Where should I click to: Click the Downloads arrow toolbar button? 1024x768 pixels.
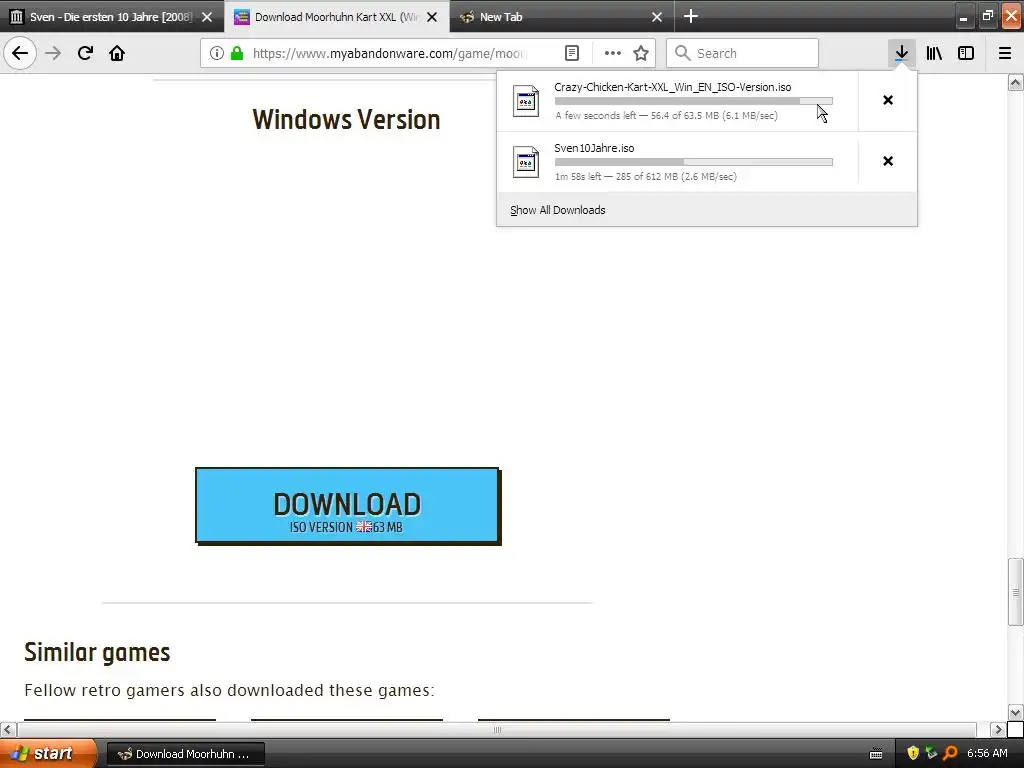pyautogui.click(x=901, y=53)
